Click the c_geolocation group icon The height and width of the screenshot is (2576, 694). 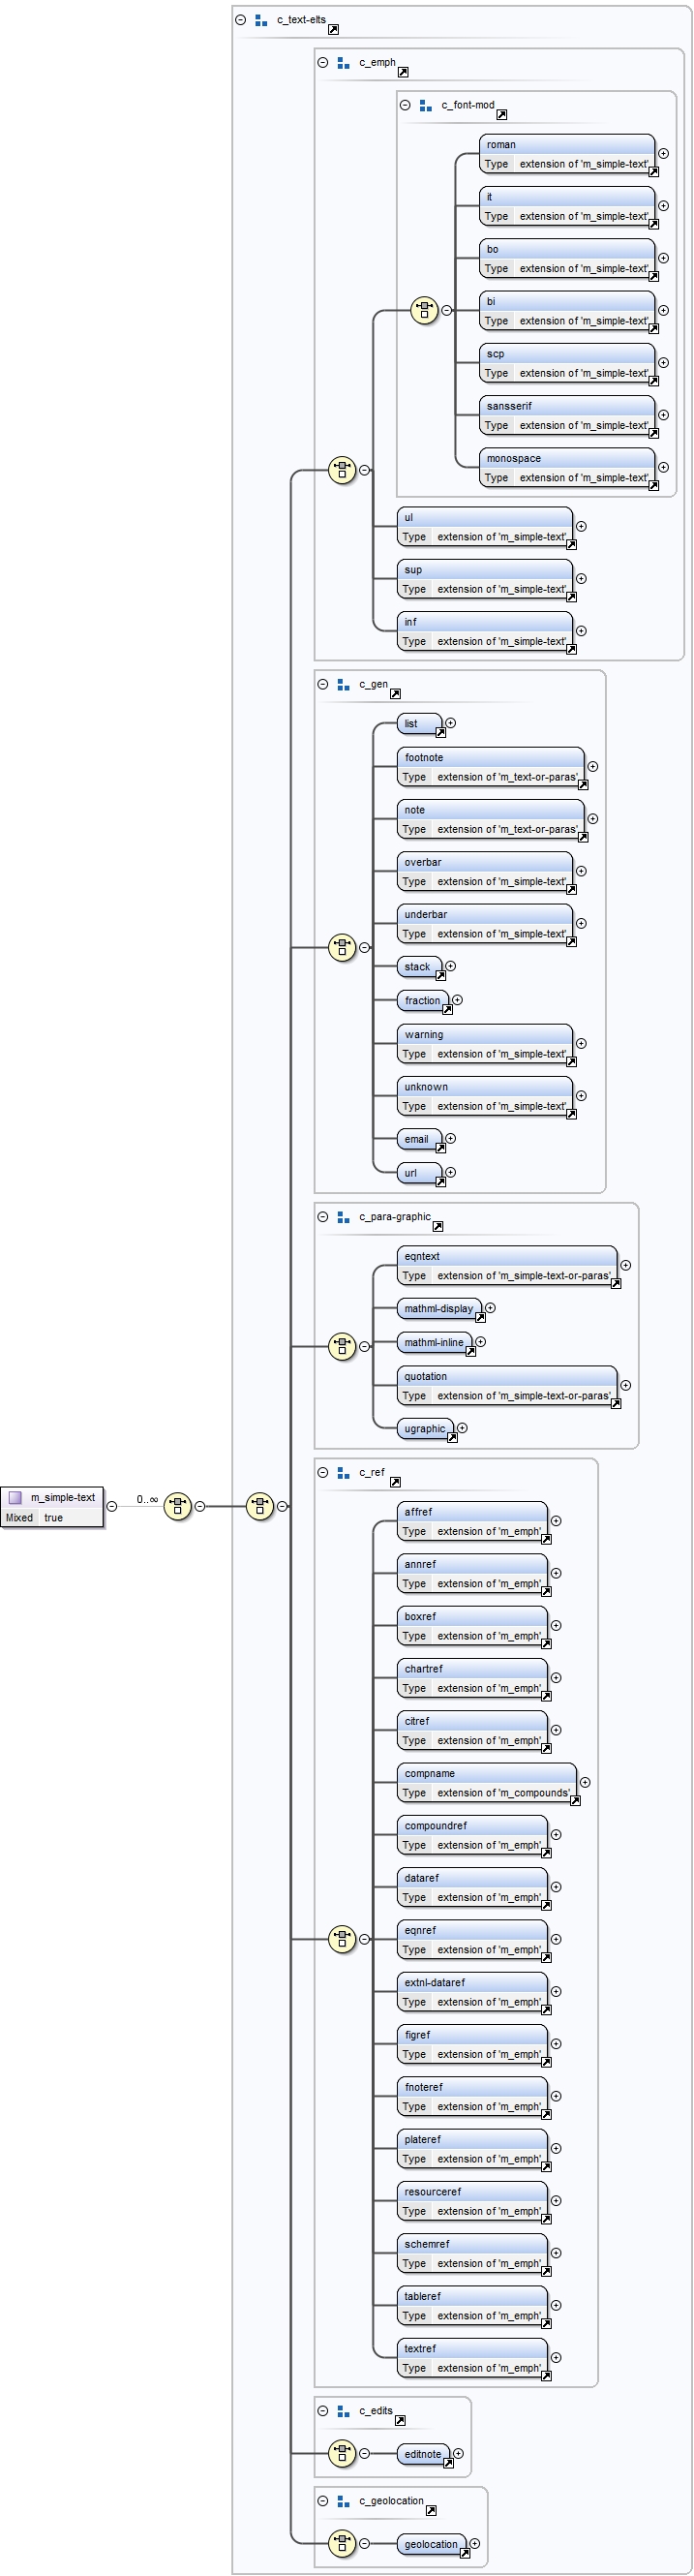pyautogui.click(x=343, y=2501)
